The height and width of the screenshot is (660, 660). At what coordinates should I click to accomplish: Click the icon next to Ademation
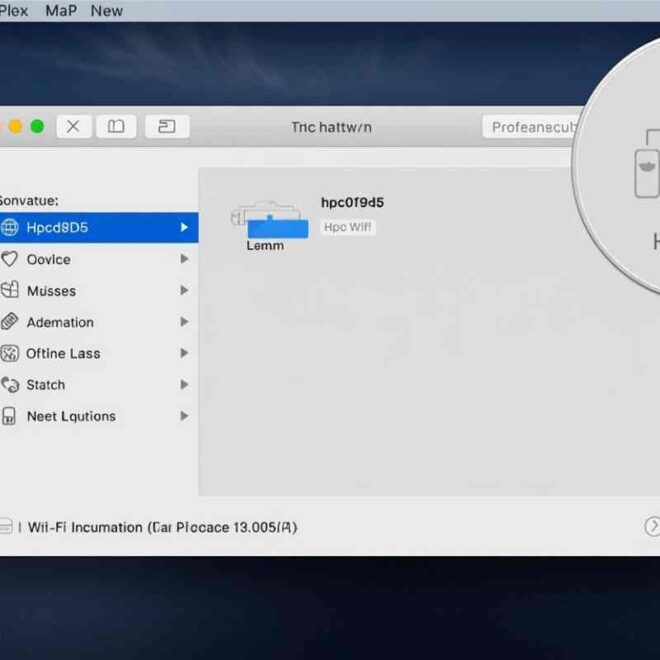(9, 322)
